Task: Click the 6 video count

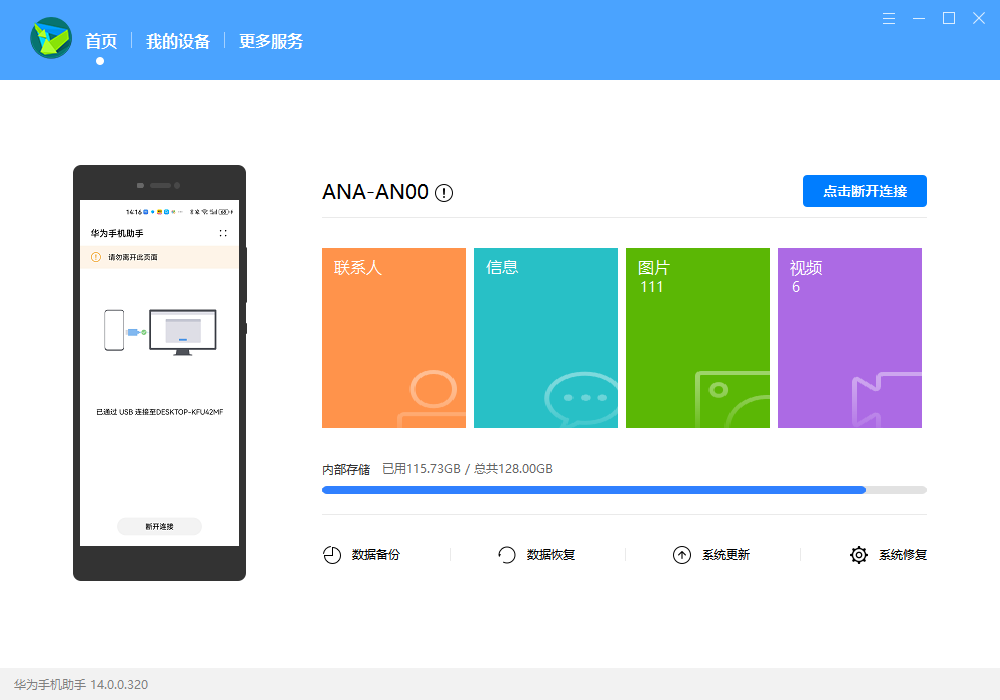Action: click(x=796, y=287)
